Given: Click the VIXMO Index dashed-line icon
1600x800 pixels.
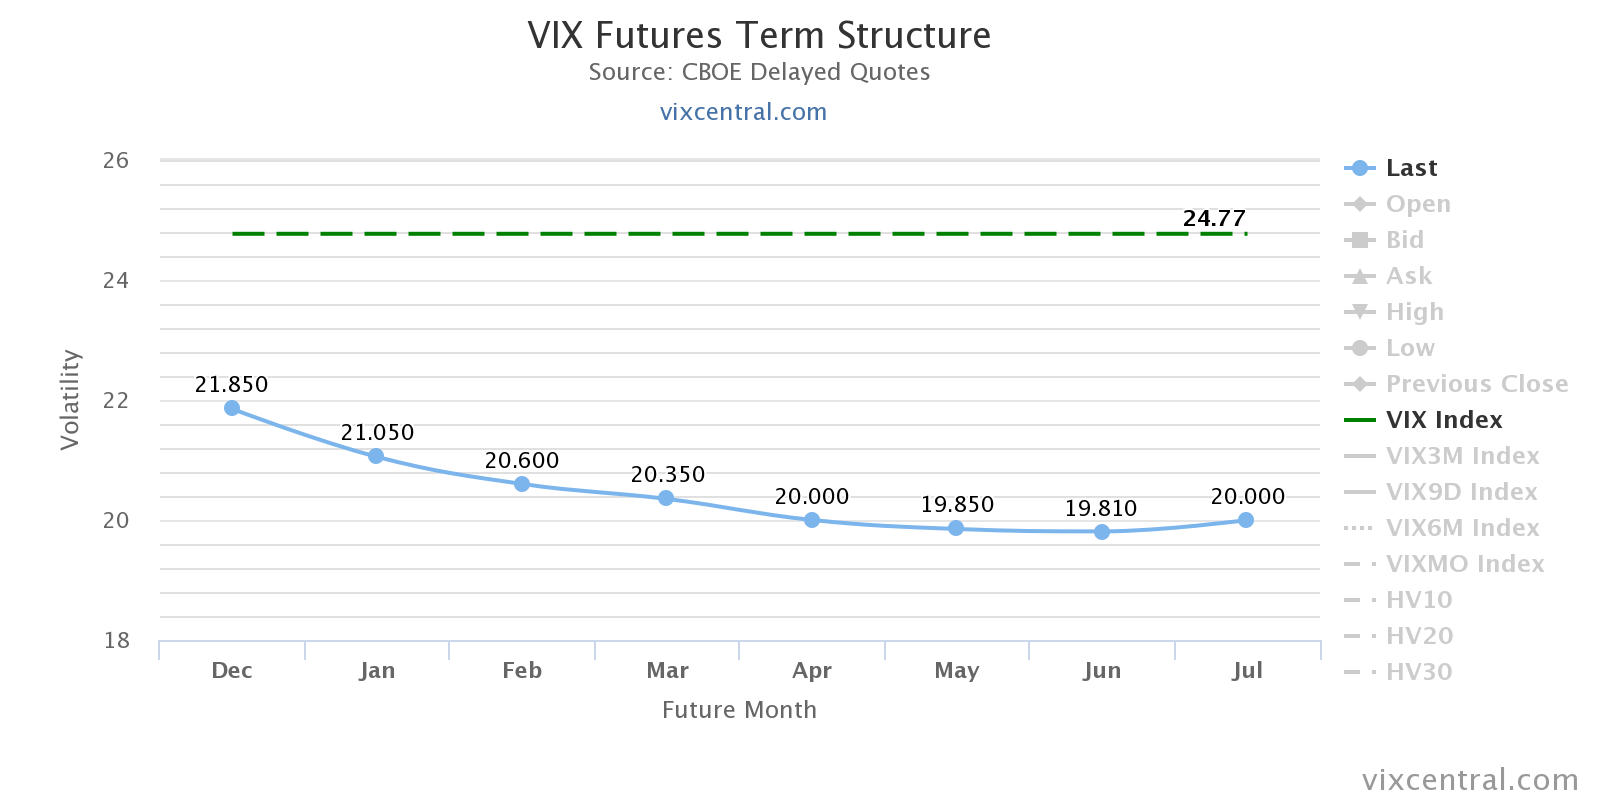Looking at the screenshot, I should pyautogui.click(x=1360, y=564).
